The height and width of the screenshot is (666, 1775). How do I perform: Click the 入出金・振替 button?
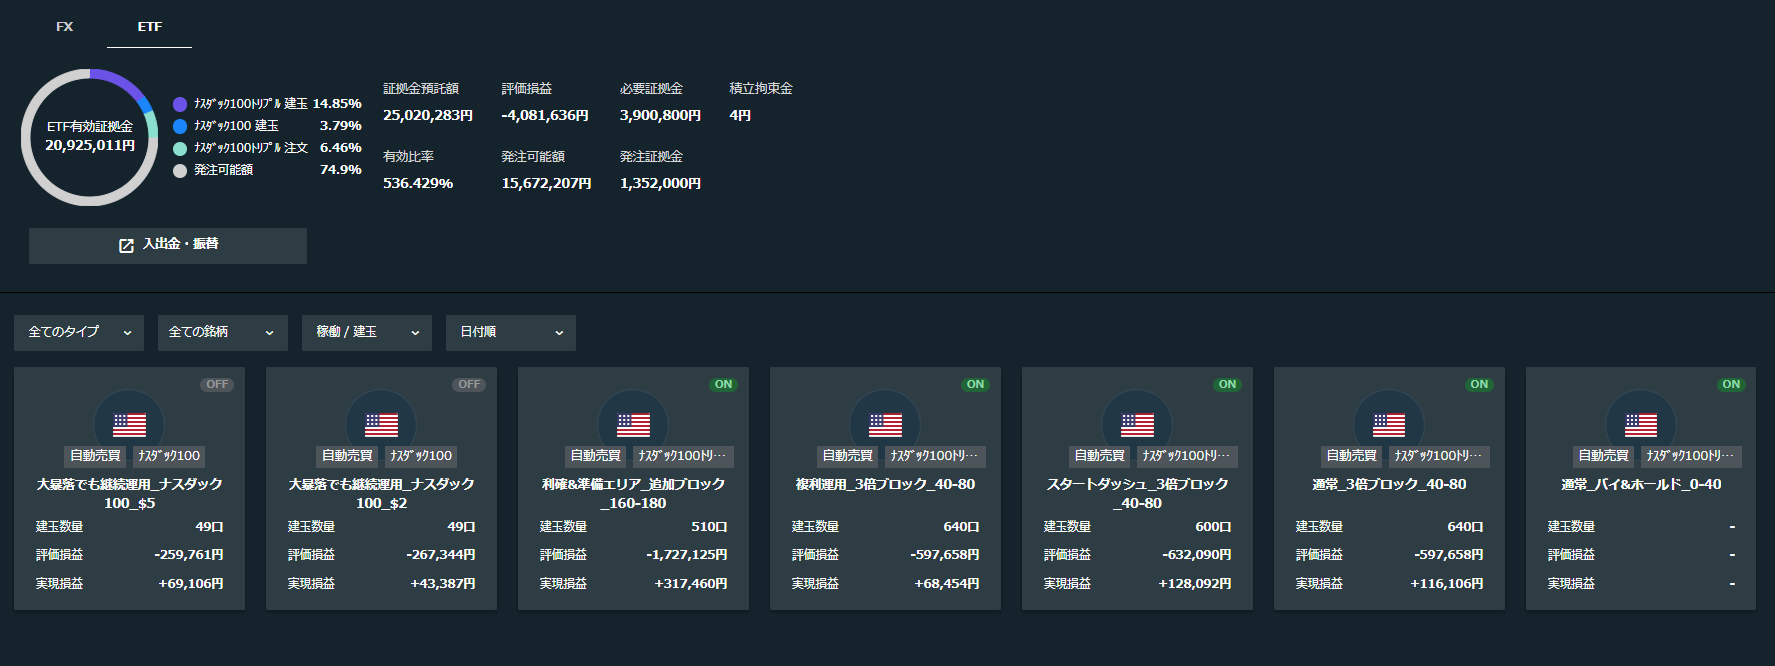(168, 246)
